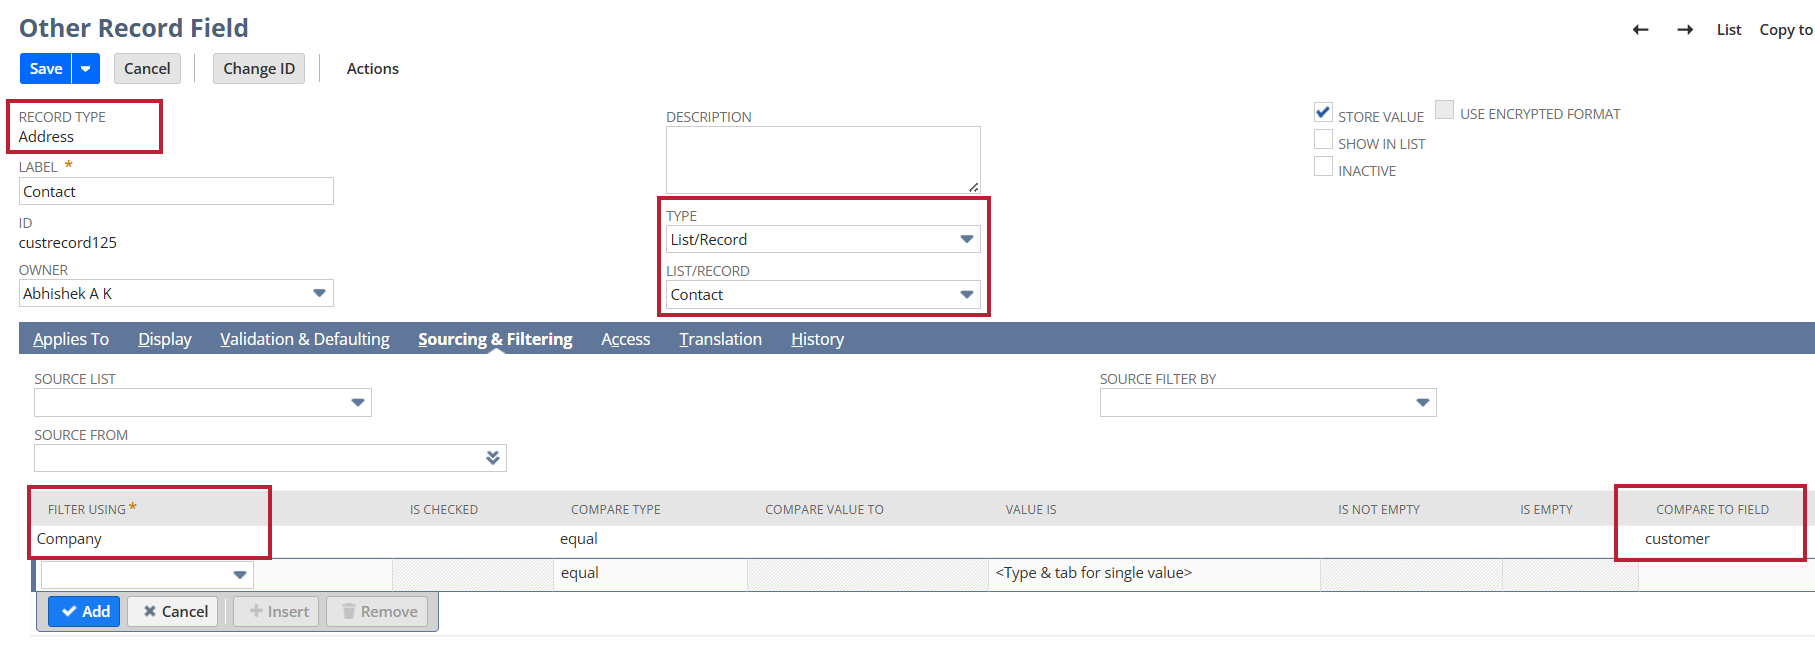This screenshot has width=1815, height=646.
Task: Open the Owner dropdown
Action: 319,294
